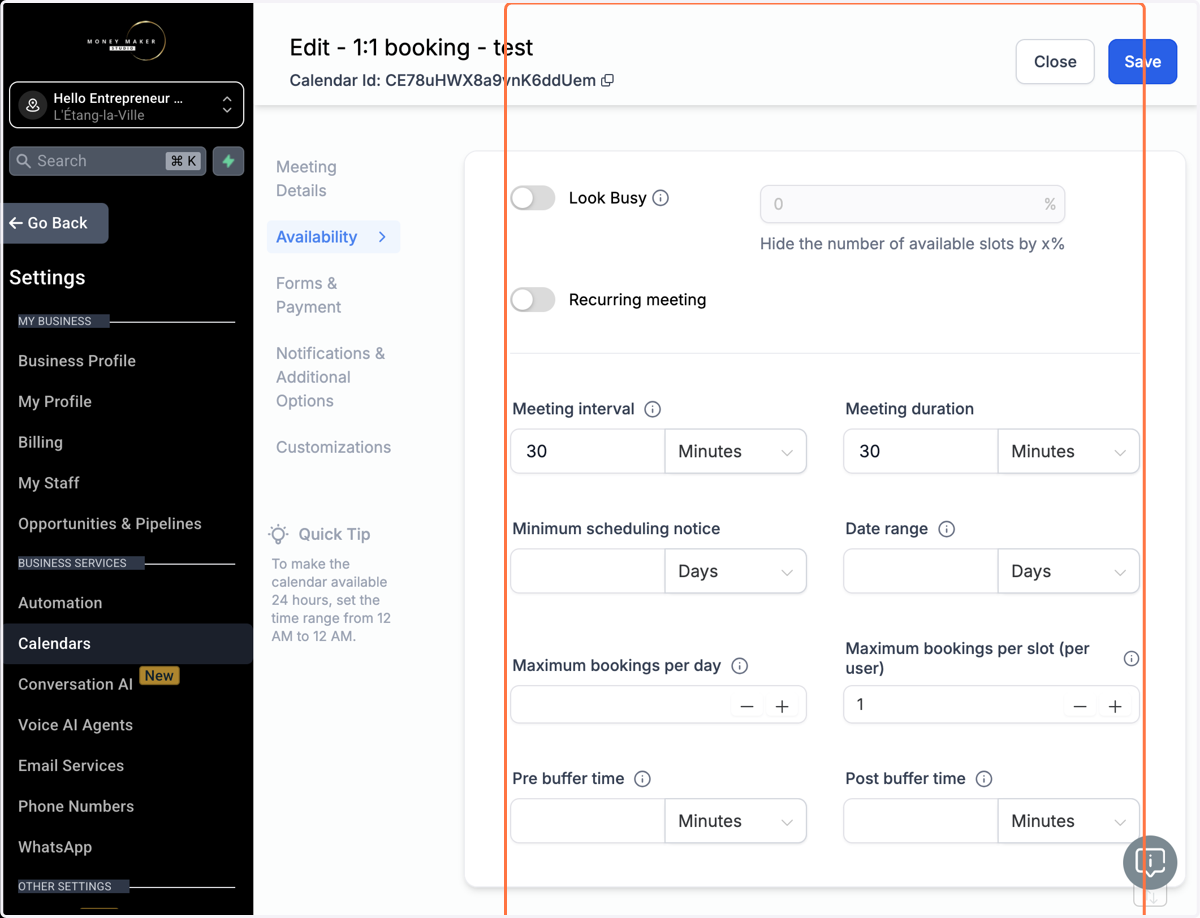Show Post buffer time info icon
This screenshot has width=1200, height=918.
click(x=984, y=779)
